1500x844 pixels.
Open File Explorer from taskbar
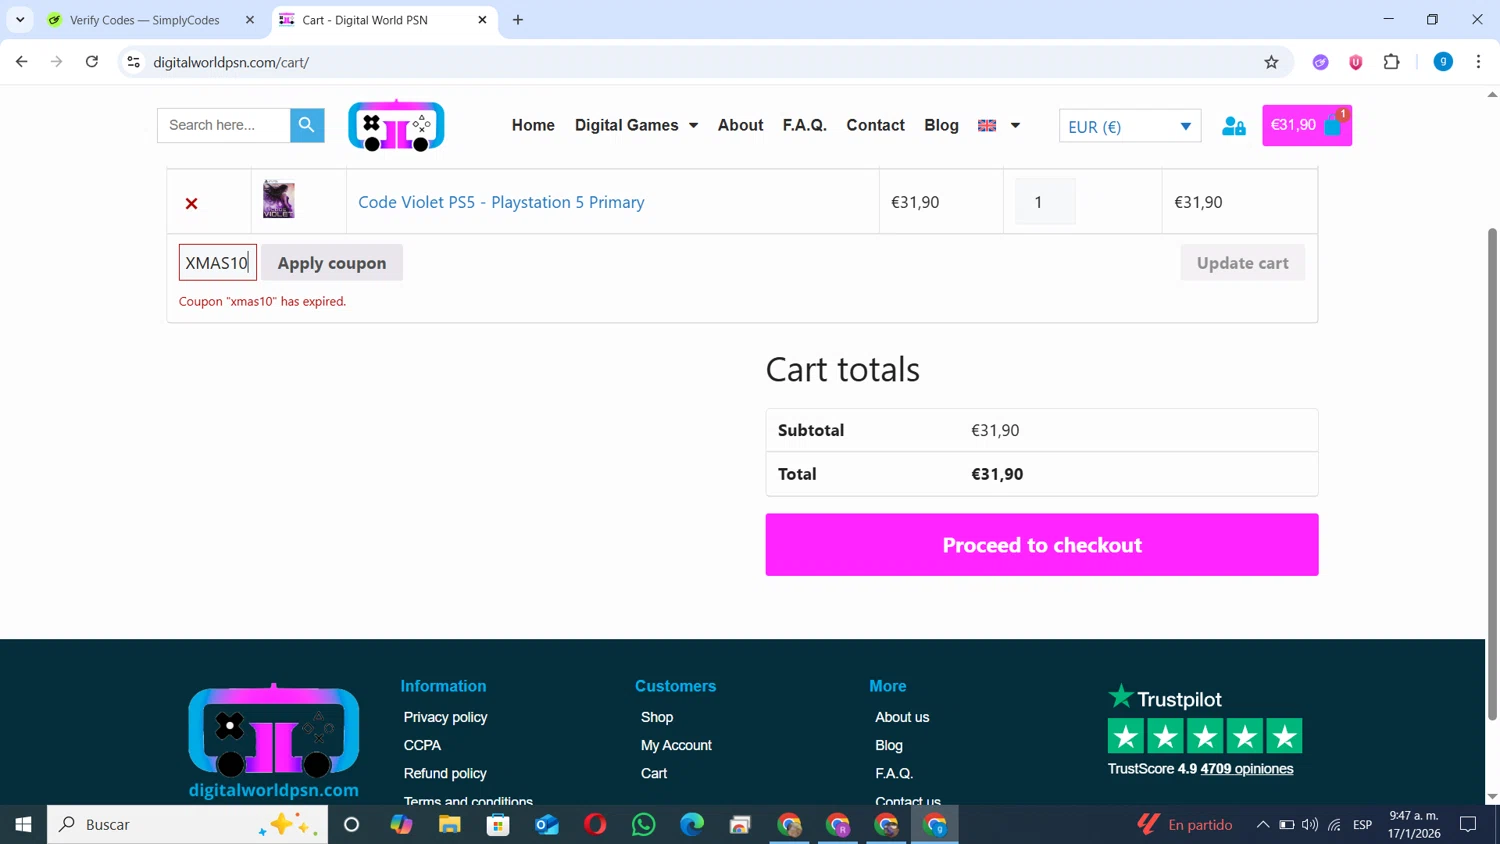pyautogui.click(x=450, y=824)
